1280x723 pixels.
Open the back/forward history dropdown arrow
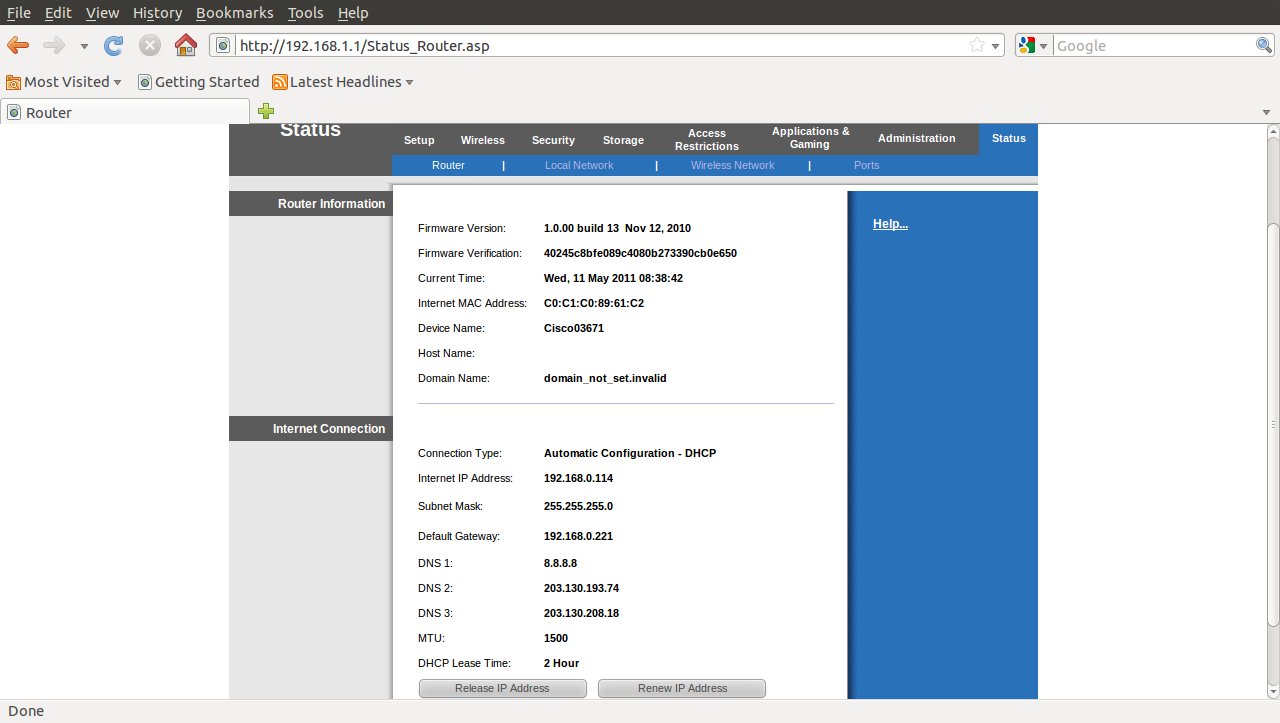pos(84,46)
